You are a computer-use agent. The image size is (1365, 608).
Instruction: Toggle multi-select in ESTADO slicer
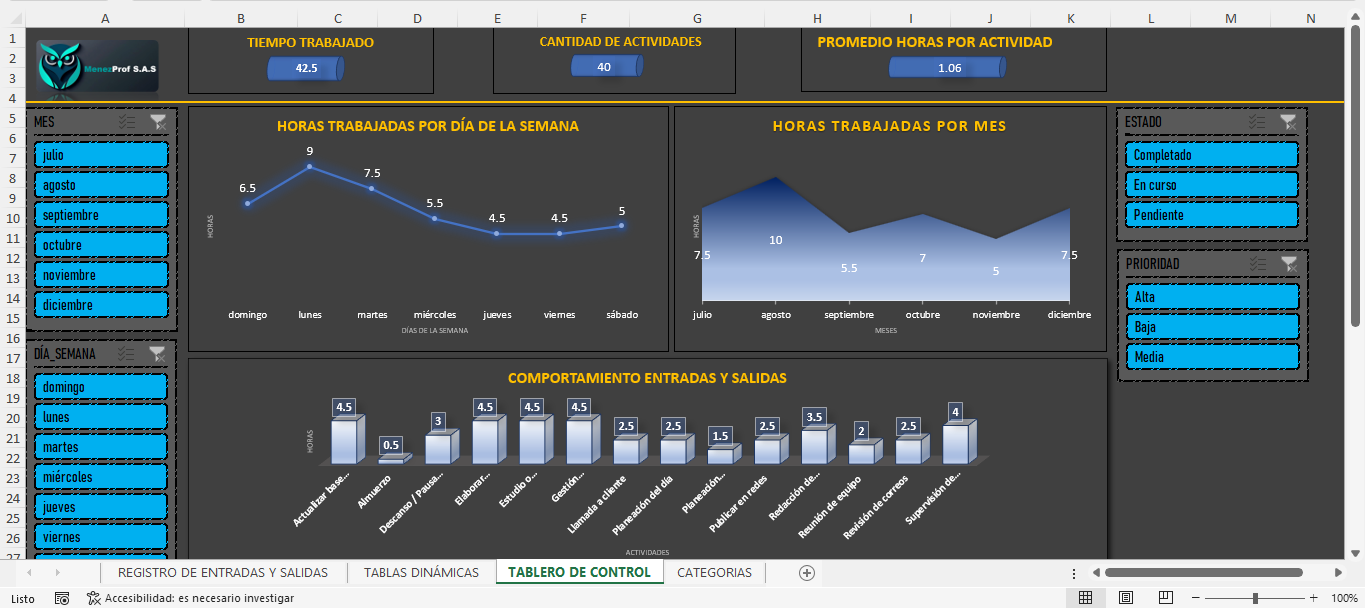1257,122
